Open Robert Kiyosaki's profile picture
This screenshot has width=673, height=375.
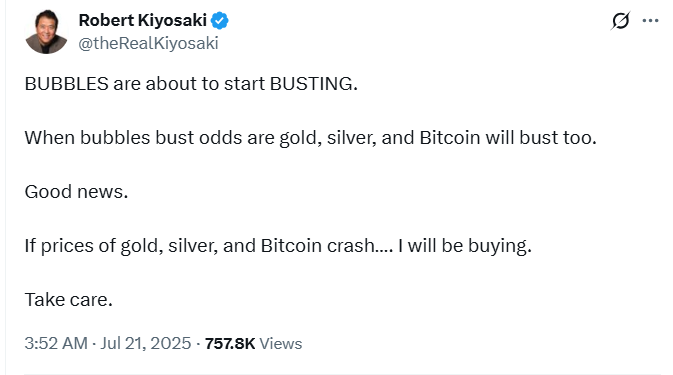pyautogui.click(x=46, y=32)
